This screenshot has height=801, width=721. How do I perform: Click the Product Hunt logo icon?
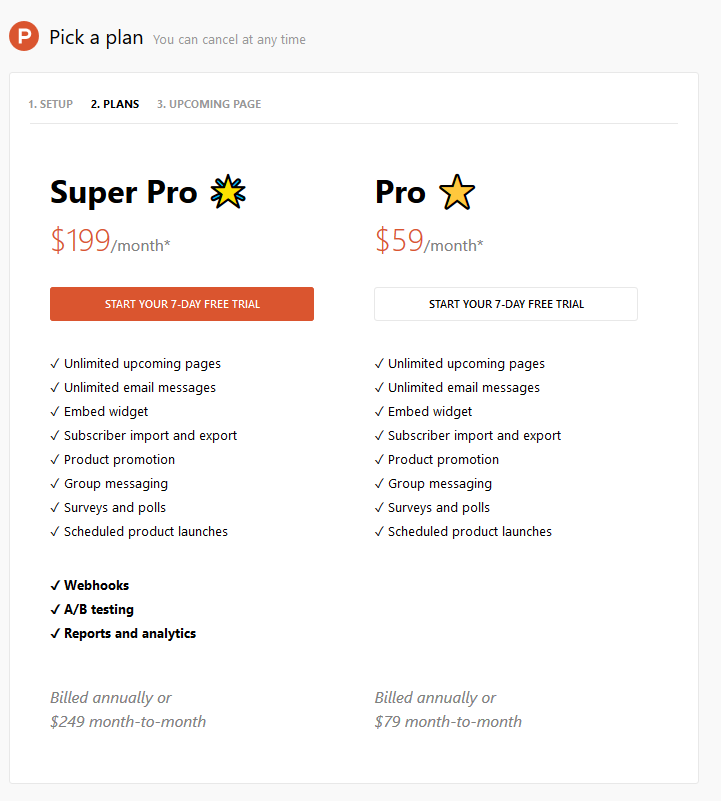coord(24,36)
